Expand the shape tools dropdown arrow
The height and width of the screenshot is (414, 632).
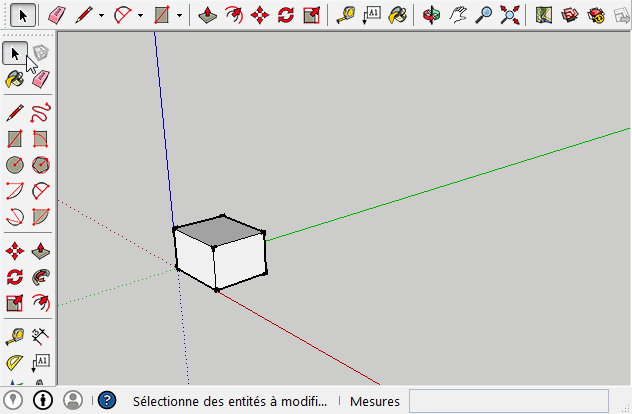tap(179, 16)
